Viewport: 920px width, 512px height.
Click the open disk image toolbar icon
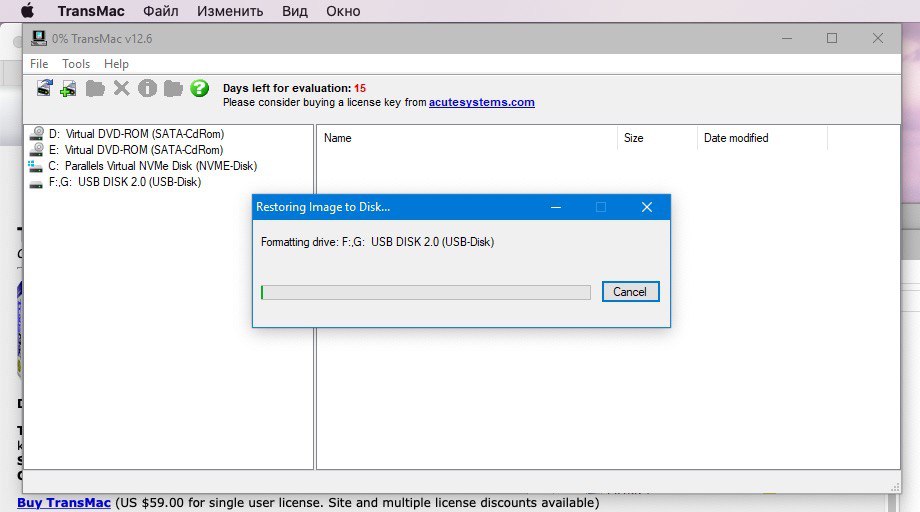(45, 89)
